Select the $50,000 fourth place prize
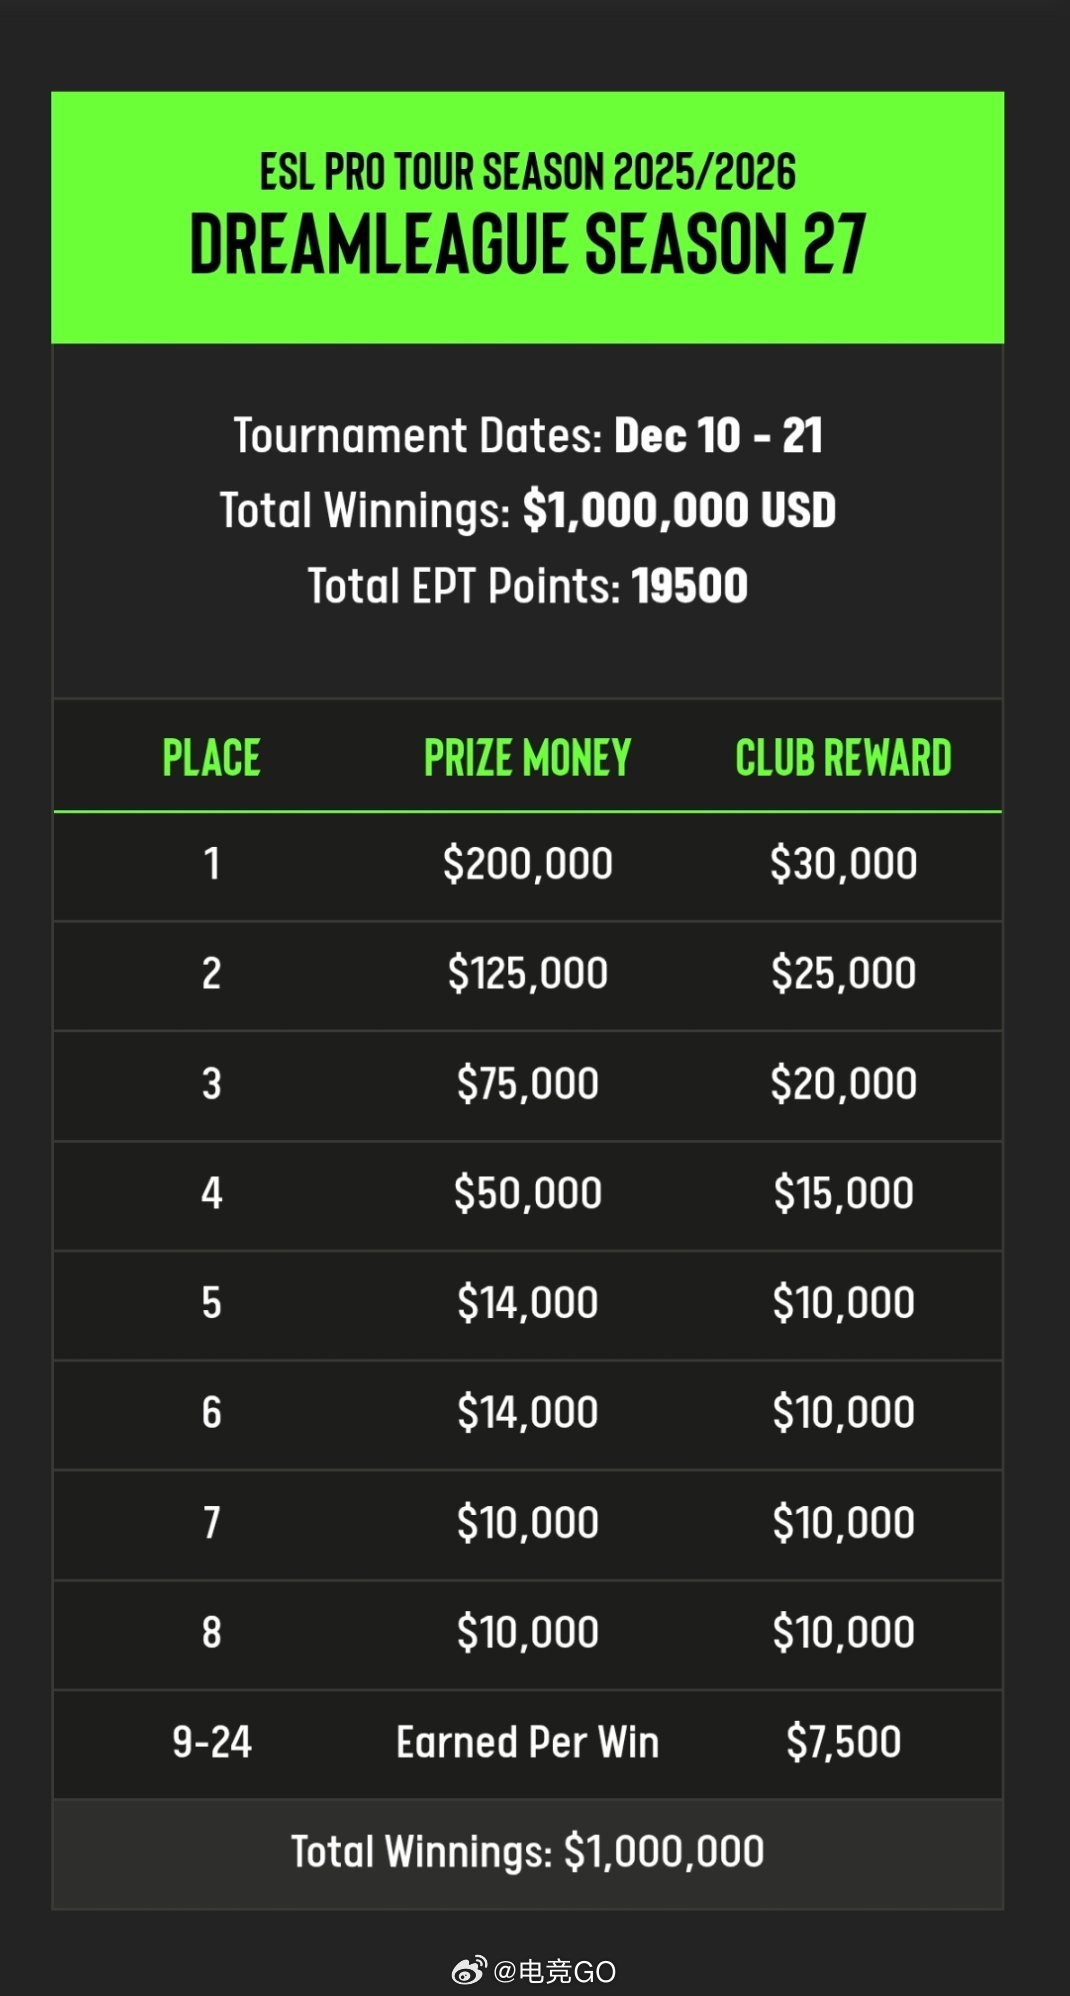1070x1996 pixels. click(528, 1193)
